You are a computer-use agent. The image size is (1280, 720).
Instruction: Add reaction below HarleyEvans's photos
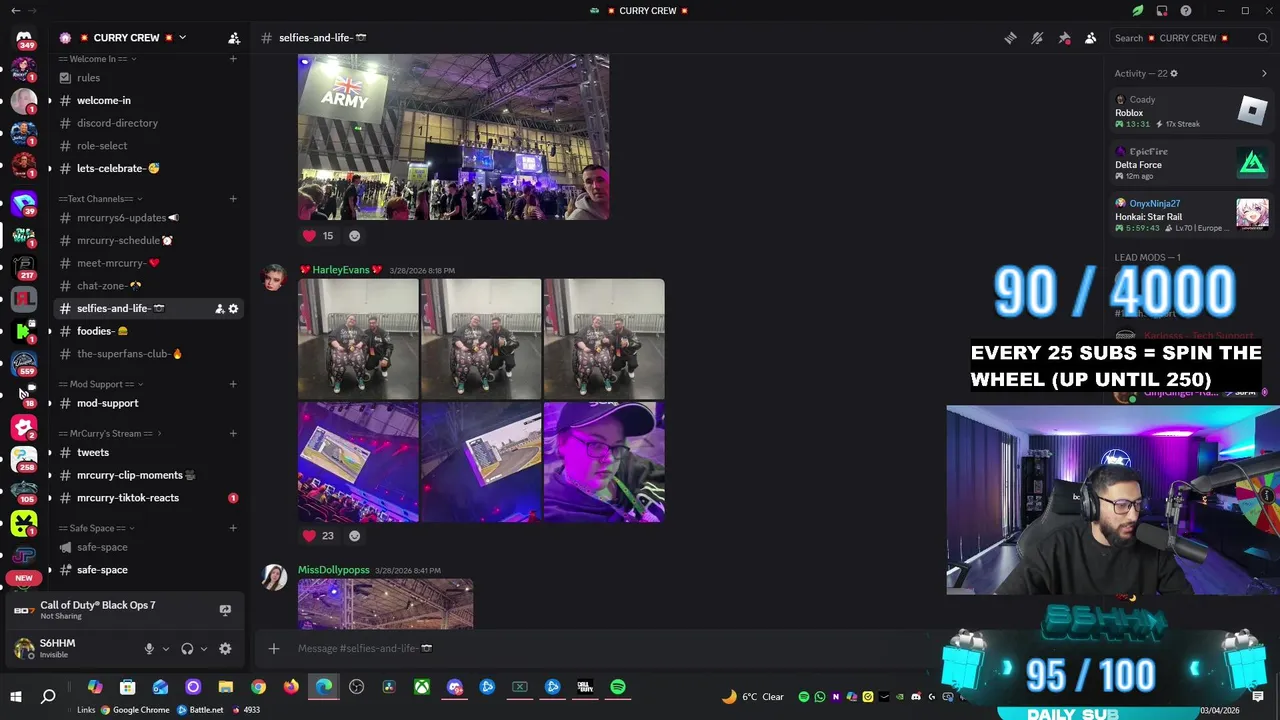pyautogui.click(x=354, y=536)
